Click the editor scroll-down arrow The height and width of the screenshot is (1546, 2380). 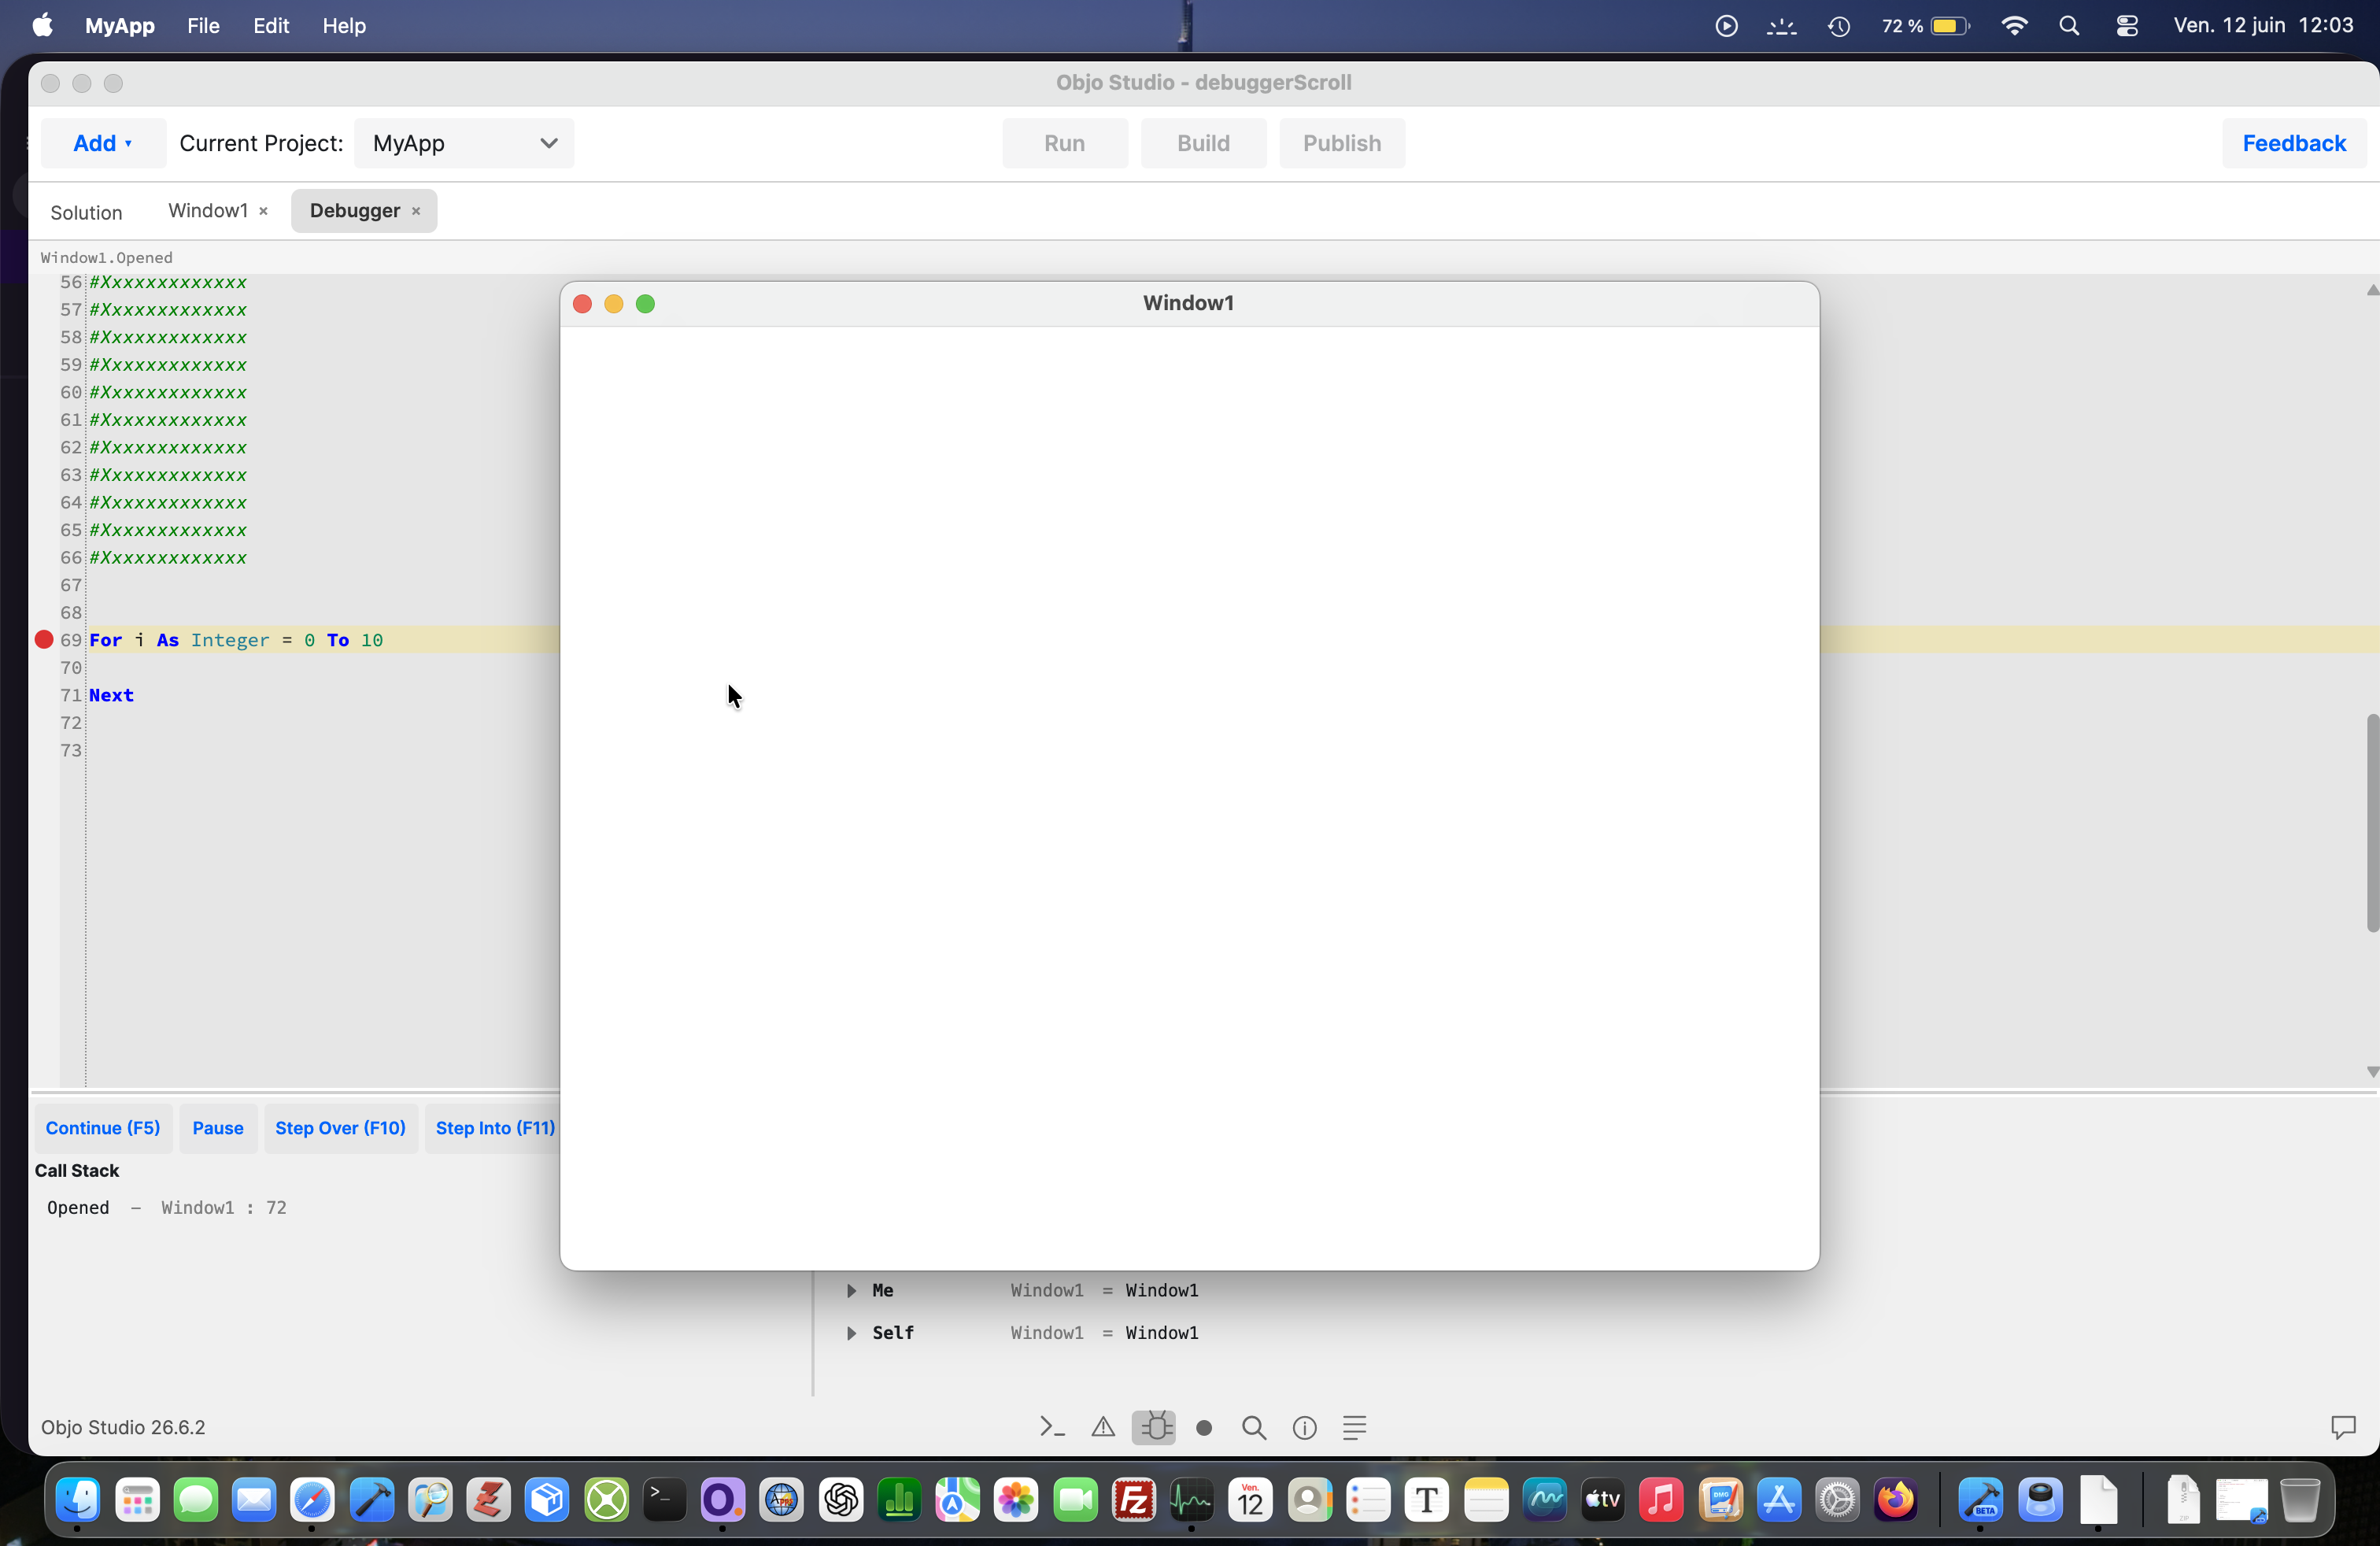(x=2372, y=1071)
